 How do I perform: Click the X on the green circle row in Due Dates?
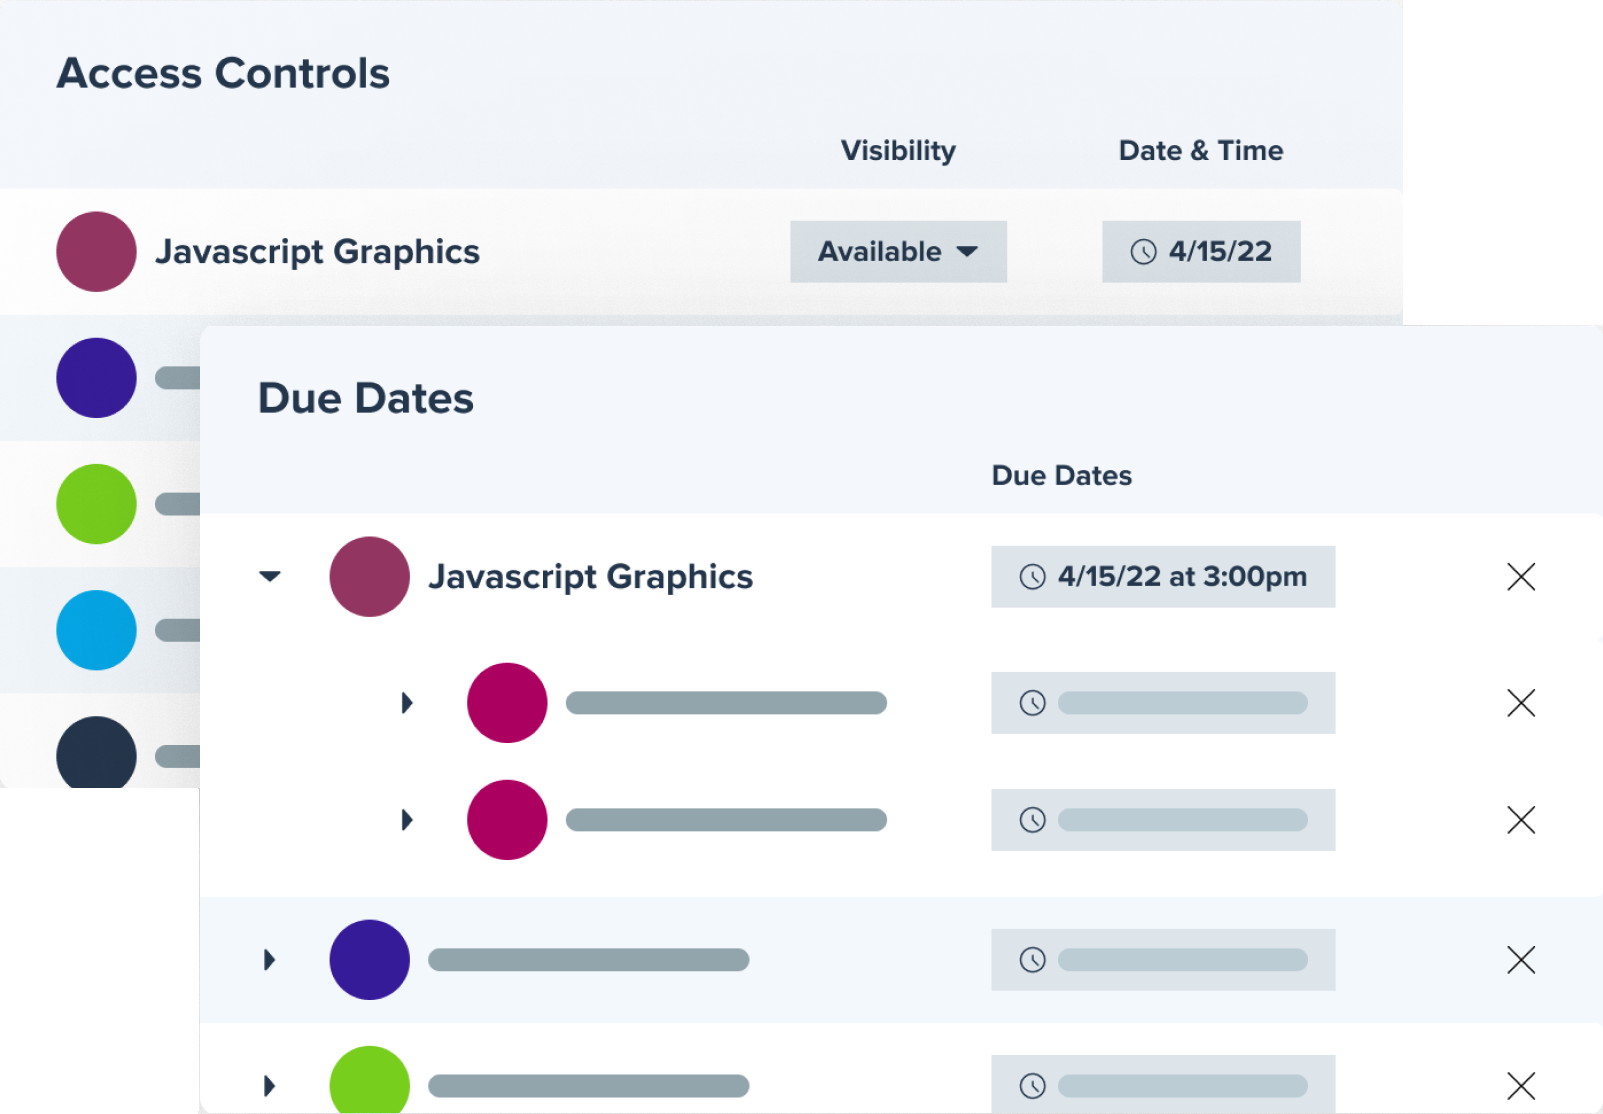tap(1520, 1085)
